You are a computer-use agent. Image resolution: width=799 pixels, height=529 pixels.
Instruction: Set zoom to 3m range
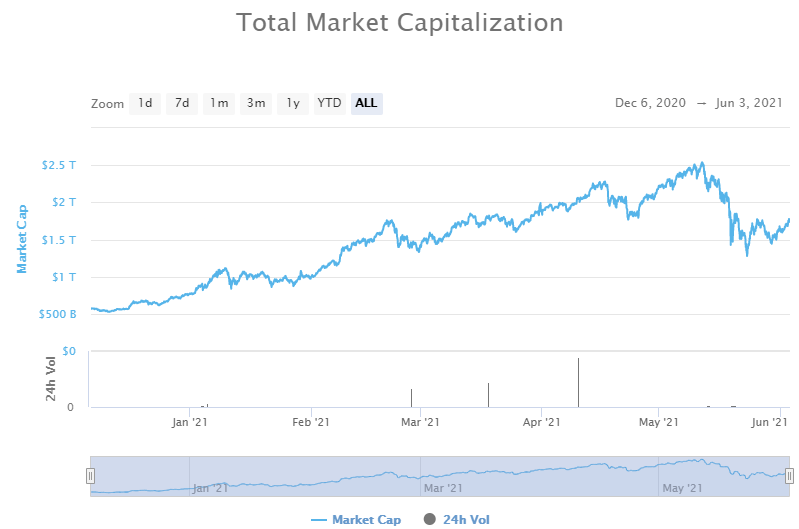coord(256,103)
